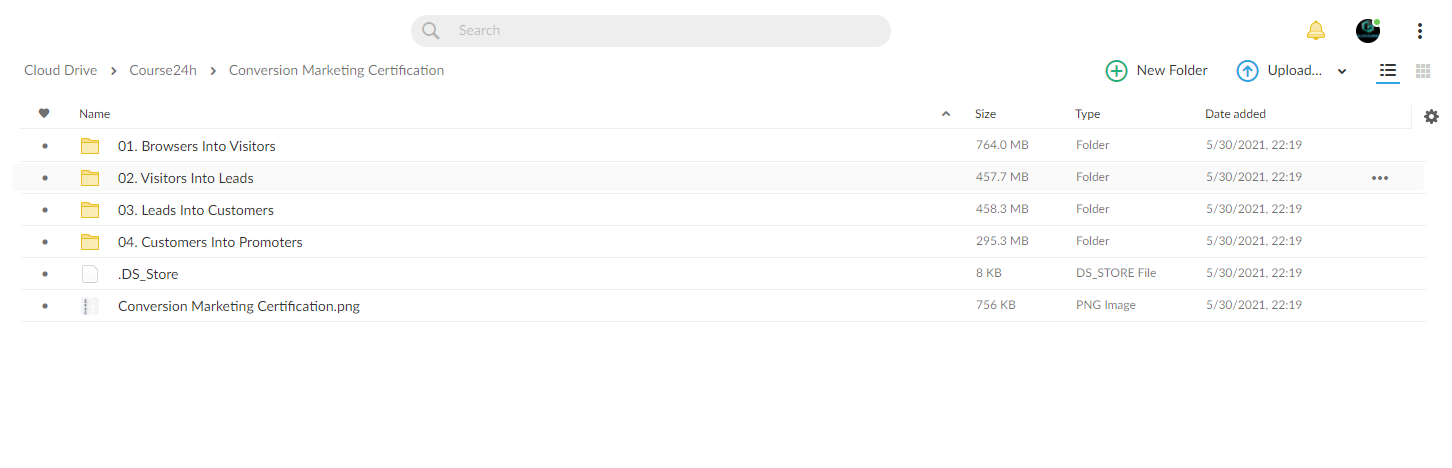
Task: Navigate to Course24h breadcrumb
Action: [x=163, y=70]
